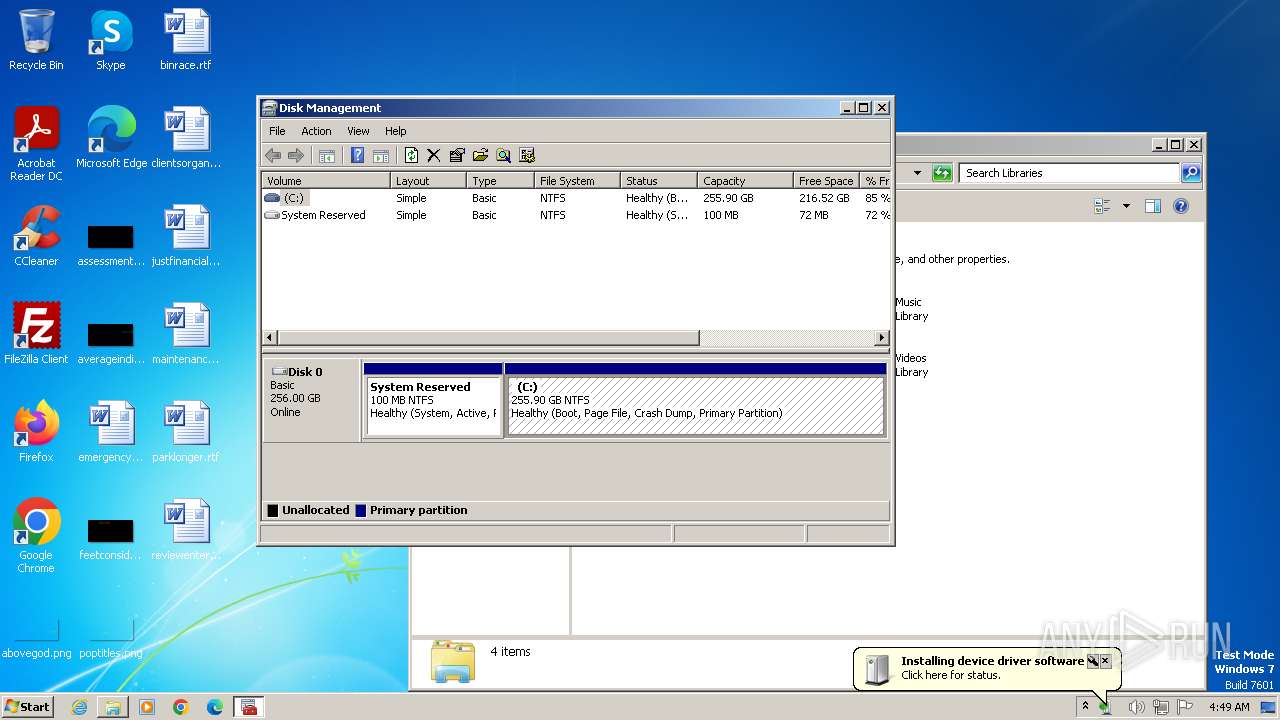This screenshot has width=1280, height=720.
Task: Click the Delete X toolbar icon
Action: (433, 155)
